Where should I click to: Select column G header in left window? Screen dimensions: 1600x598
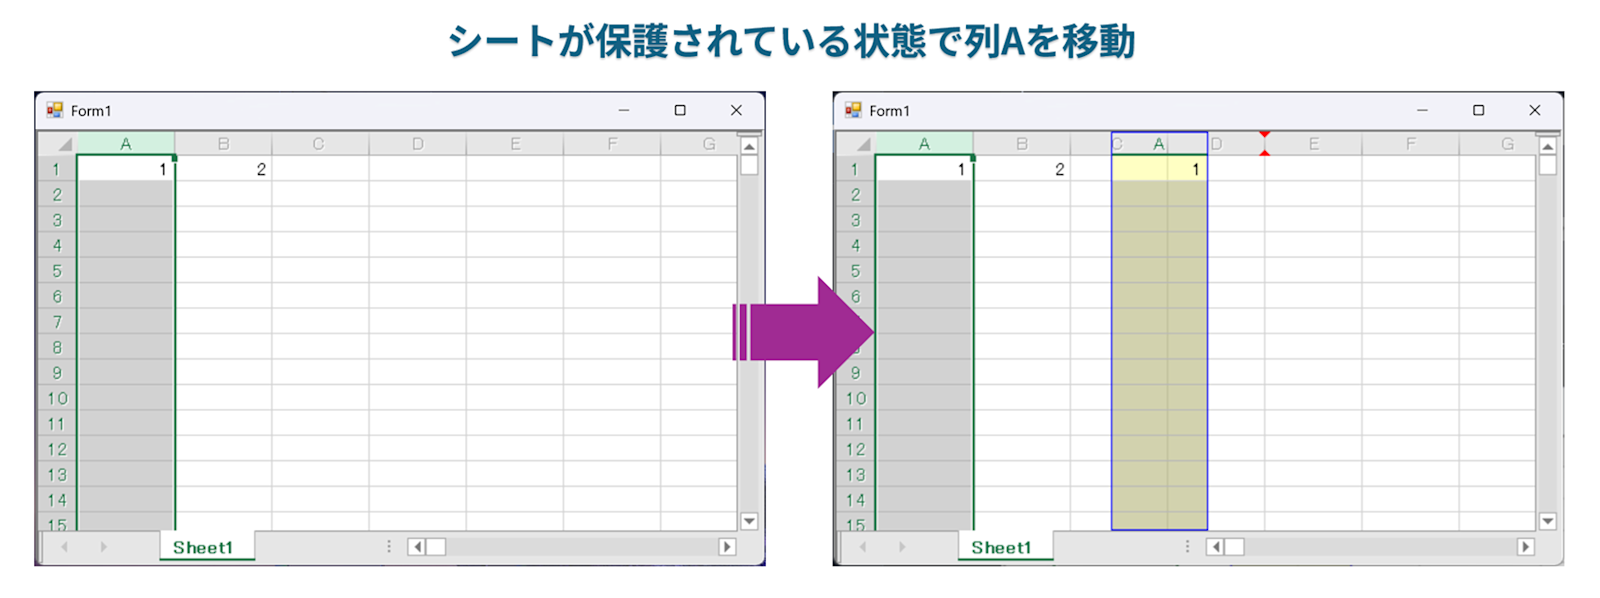[700, 144]
